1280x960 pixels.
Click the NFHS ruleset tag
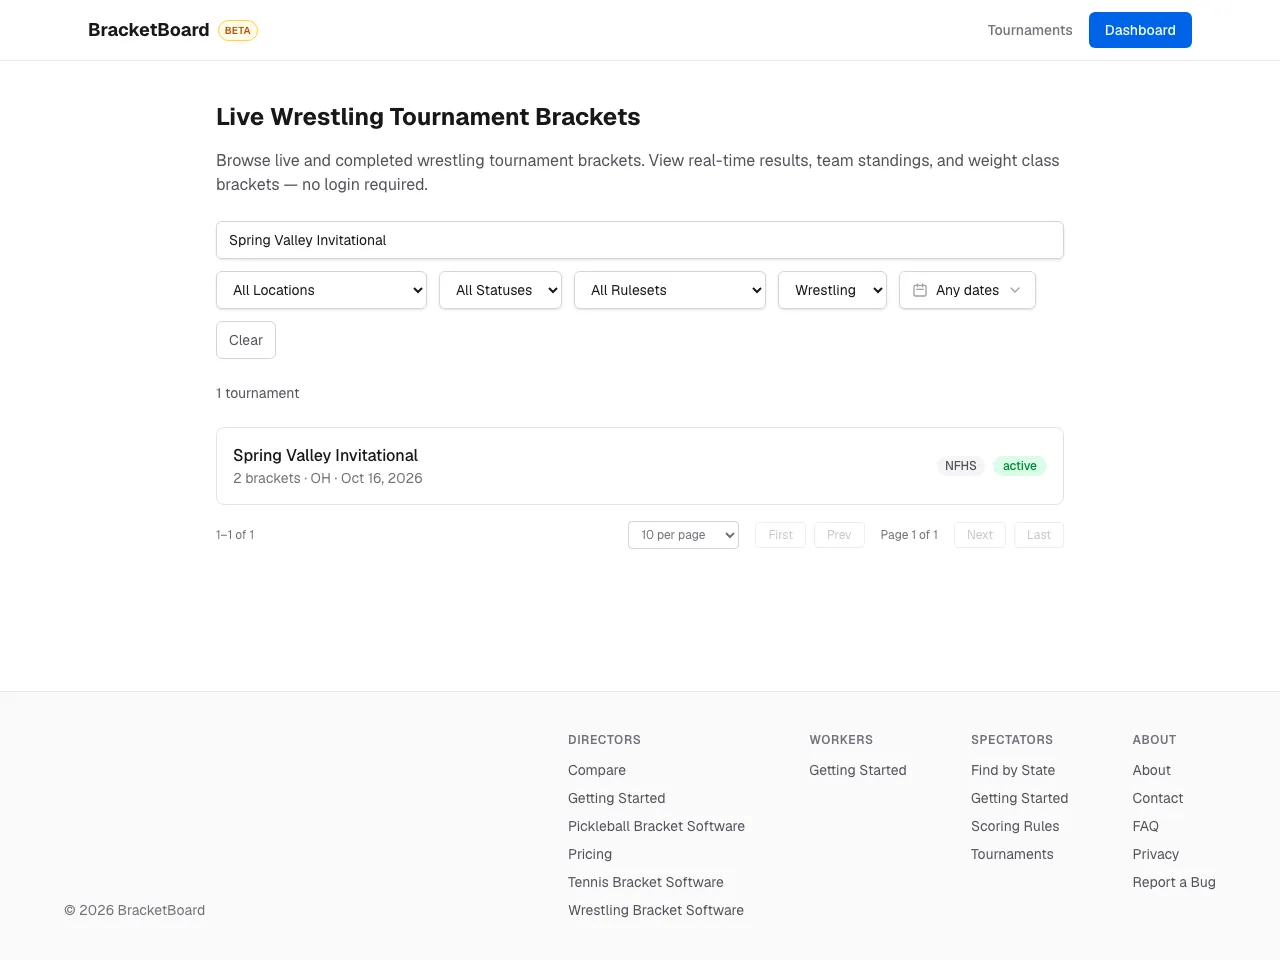point(961,466)
